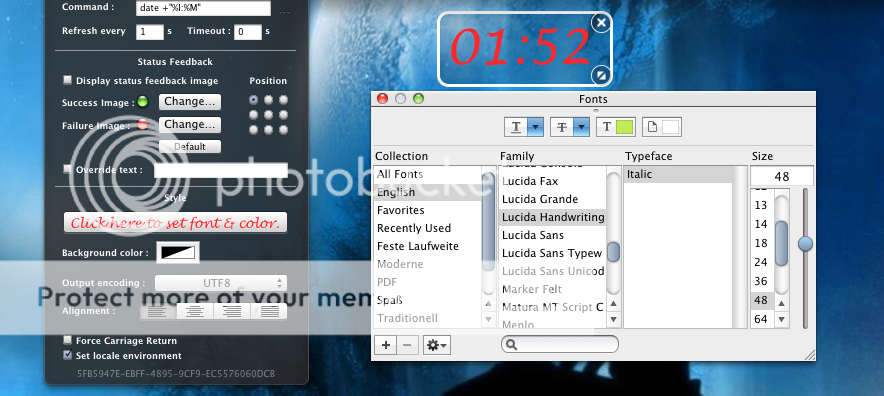
Task: Close the 01:52 clock widget
Action: 601,23
